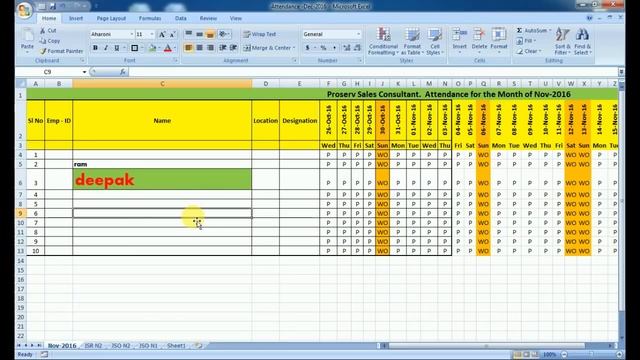
Task: Expand the Font group dialog launcher
Action: click(x=176, y=60)
